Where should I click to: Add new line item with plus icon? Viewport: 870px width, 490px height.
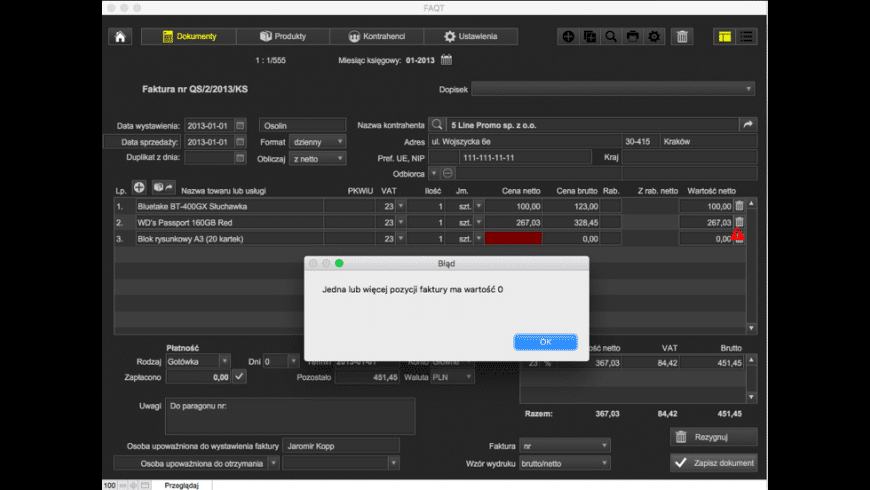140,188
